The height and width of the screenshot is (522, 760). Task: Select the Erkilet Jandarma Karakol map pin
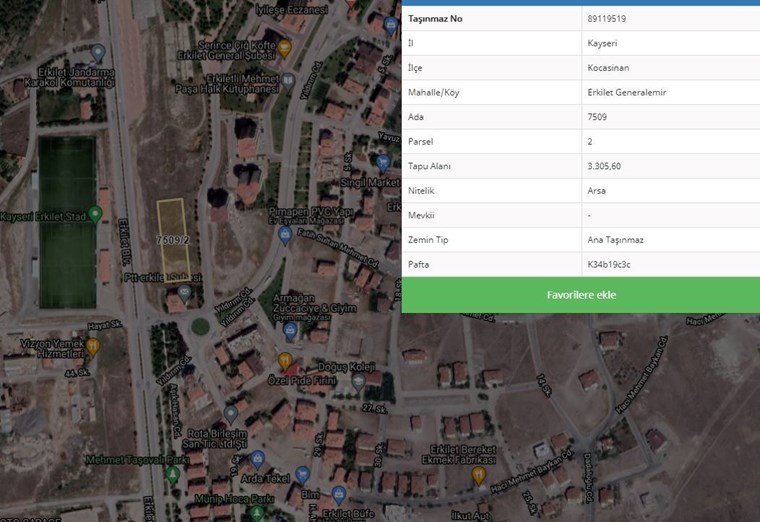pos(98,52)
